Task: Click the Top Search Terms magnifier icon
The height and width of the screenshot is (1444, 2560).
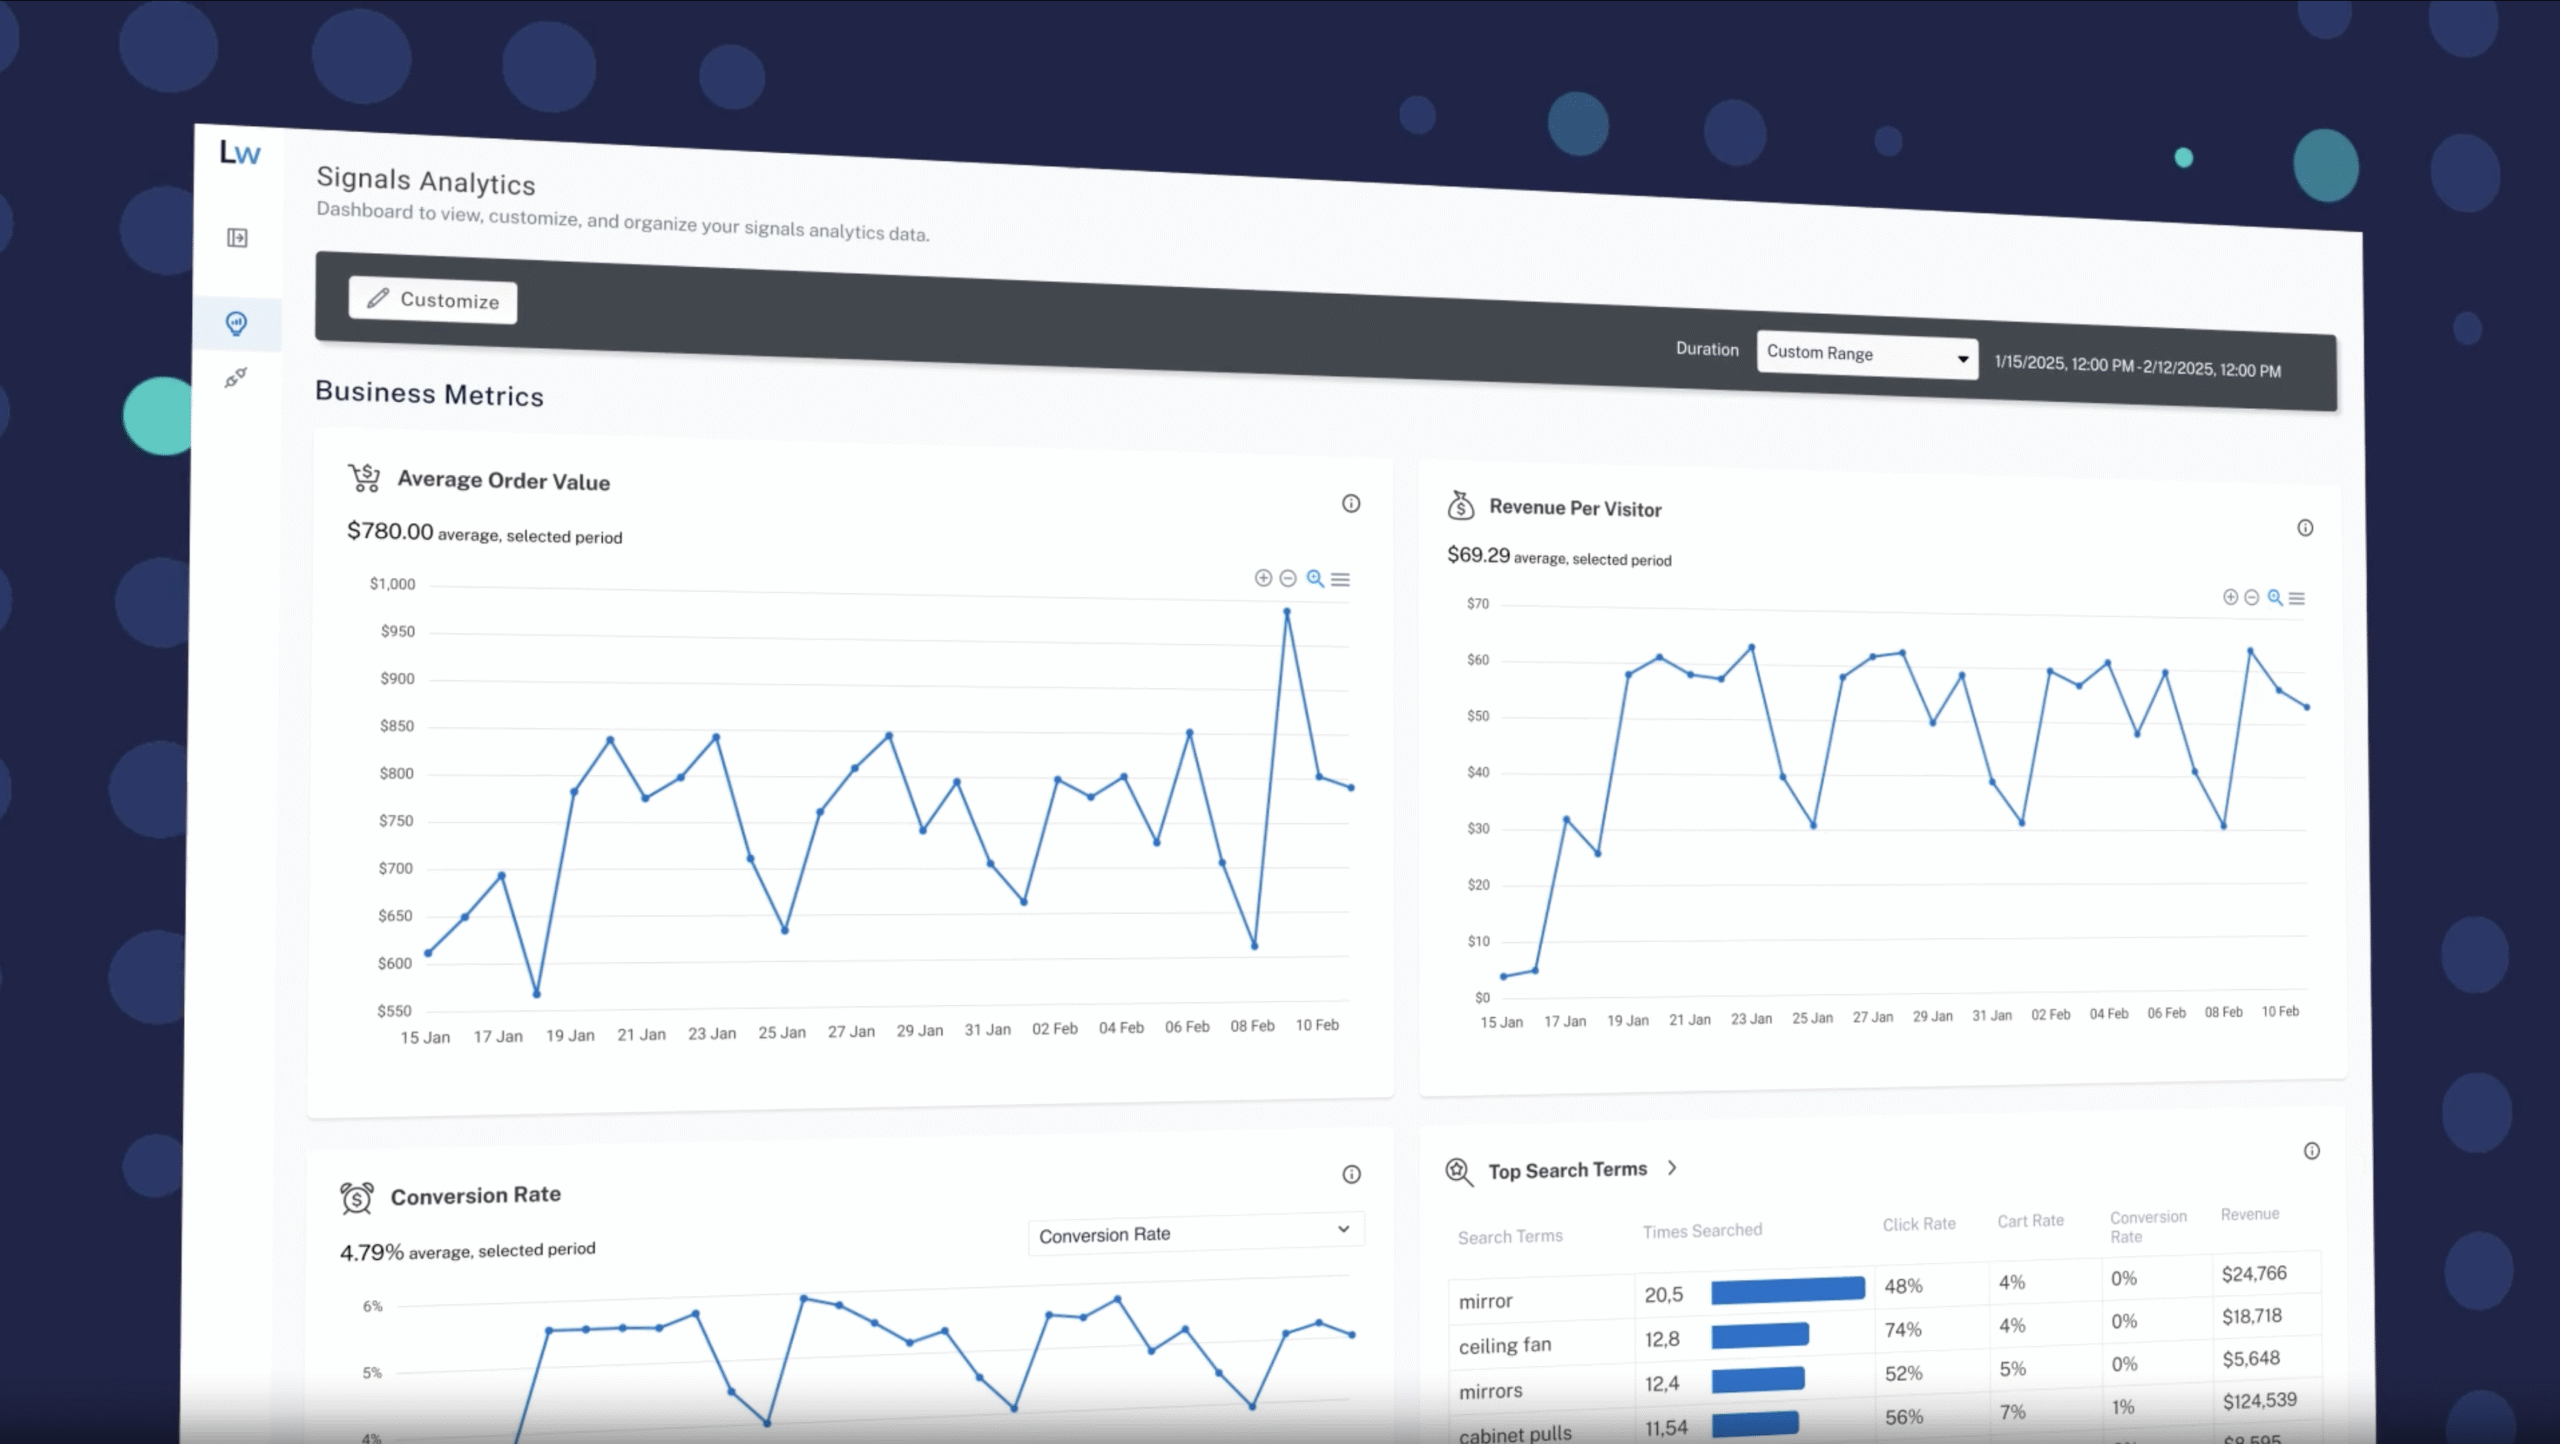Action: pyautogui.click(x=1460, y=1172)
